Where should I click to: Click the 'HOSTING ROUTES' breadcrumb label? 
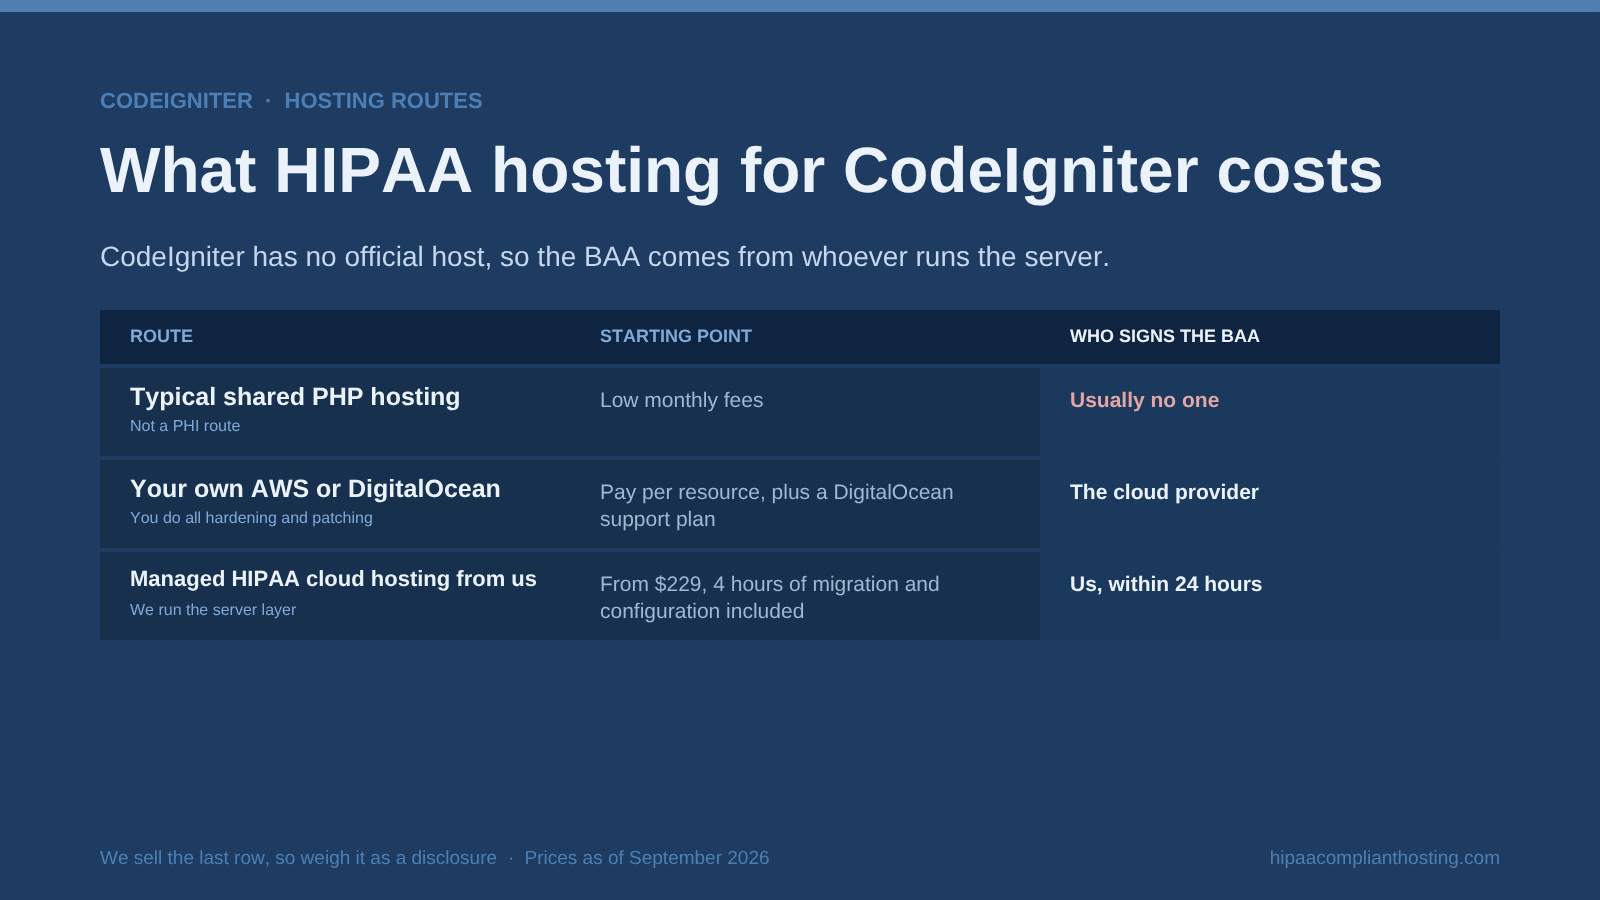pyautogui.click(x=383, y=101)
